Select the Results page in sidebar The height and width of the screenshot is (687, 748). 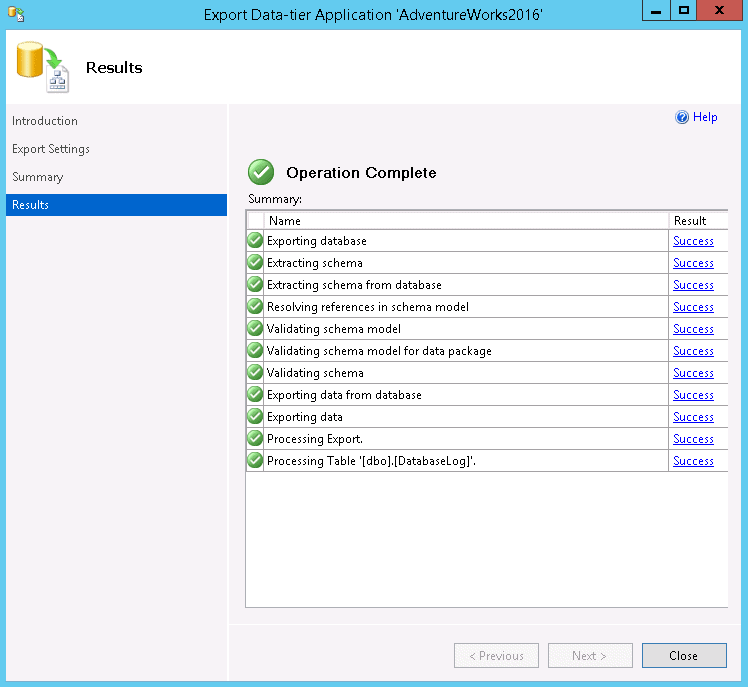pos(116,205)
